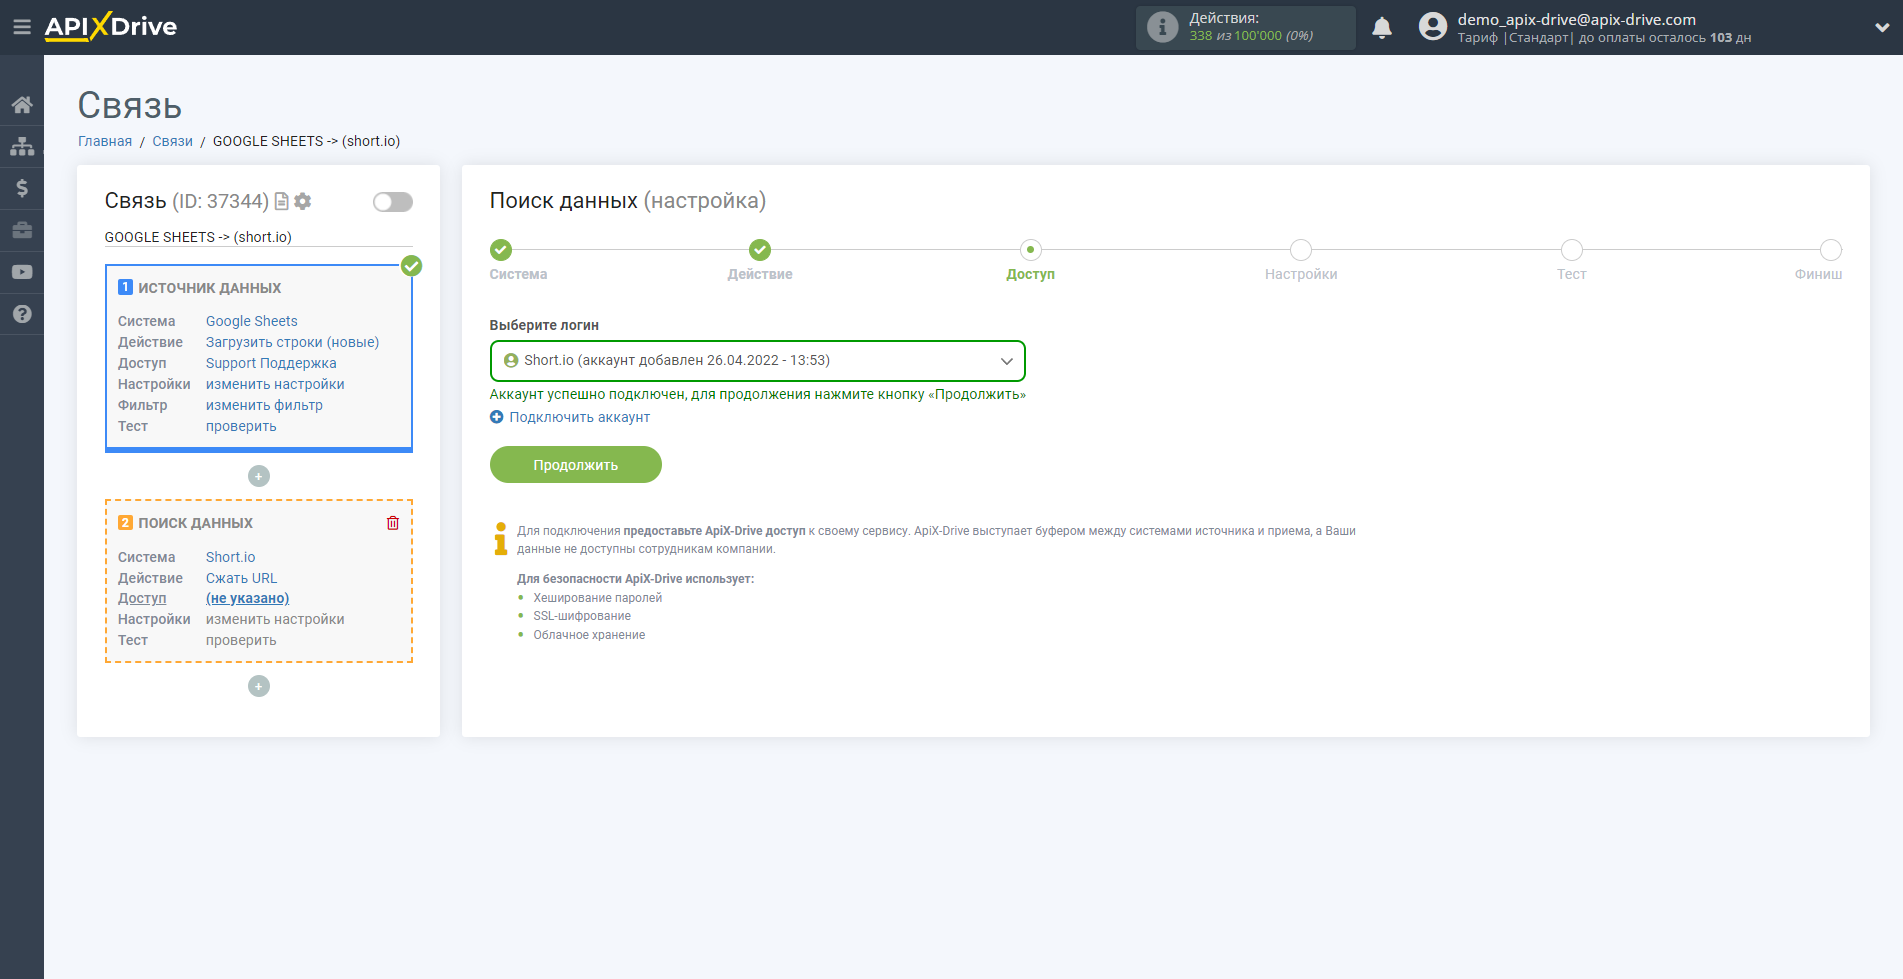
Task: Open Google Sheets system link
Action: coord(252,321)
